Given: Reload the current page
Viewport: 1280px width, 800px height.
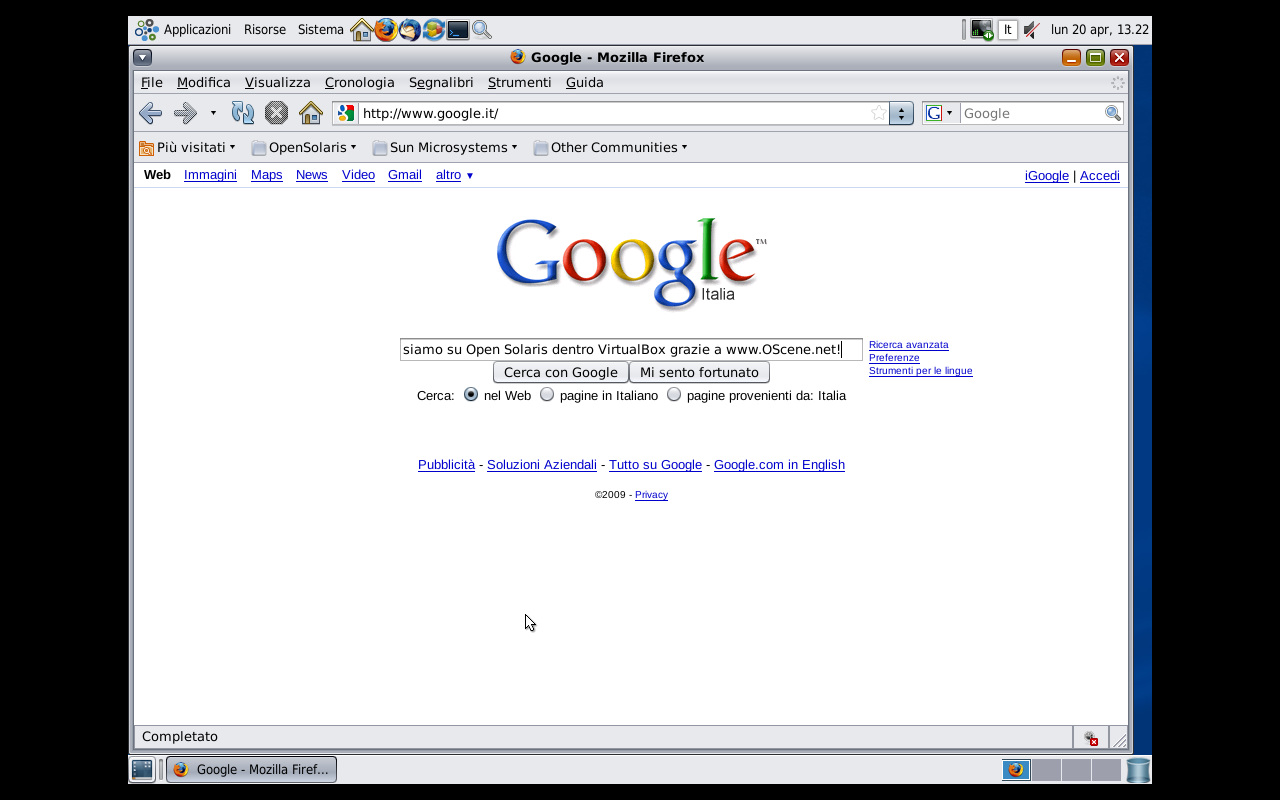Looking at the screenshot, I should pyautogui.click(x=243, y=113).
